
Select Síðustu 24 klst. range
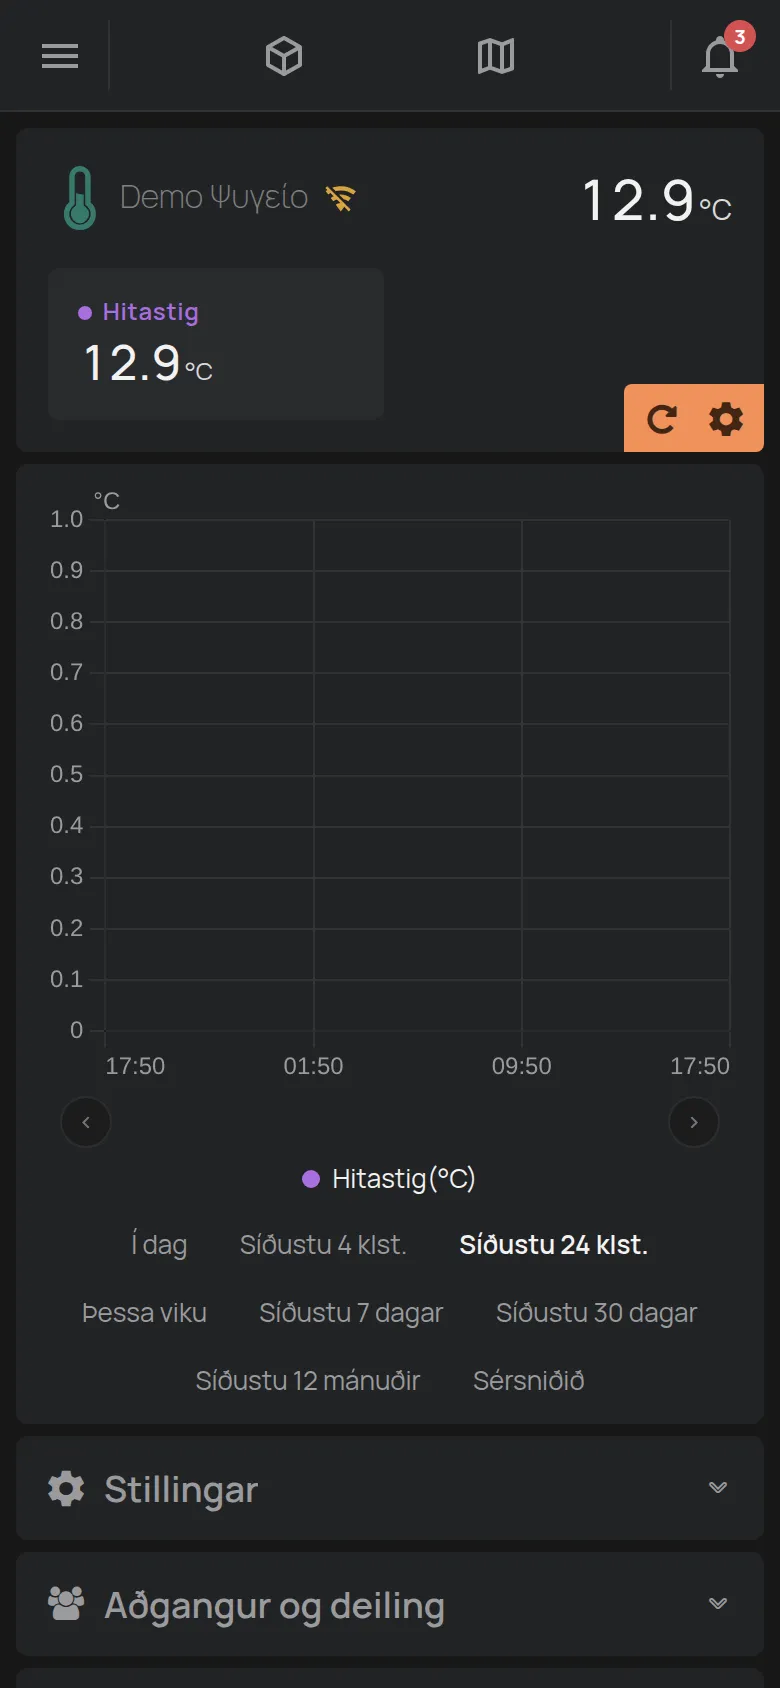pyautogui.click(x=553, y=1245)
